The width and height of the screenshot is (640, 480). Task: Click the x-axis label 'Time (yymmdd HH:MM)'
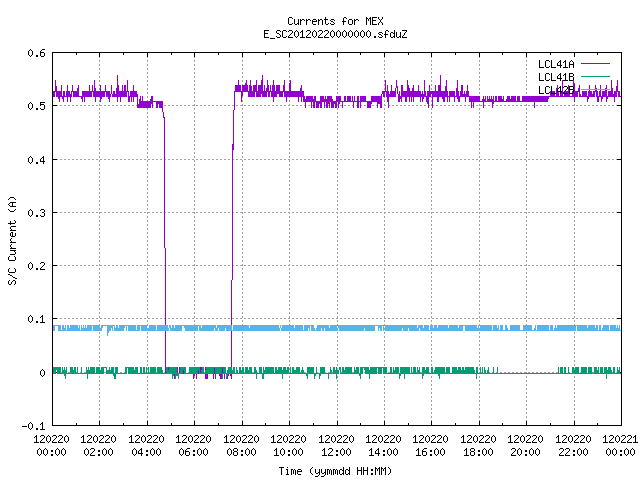335,471
